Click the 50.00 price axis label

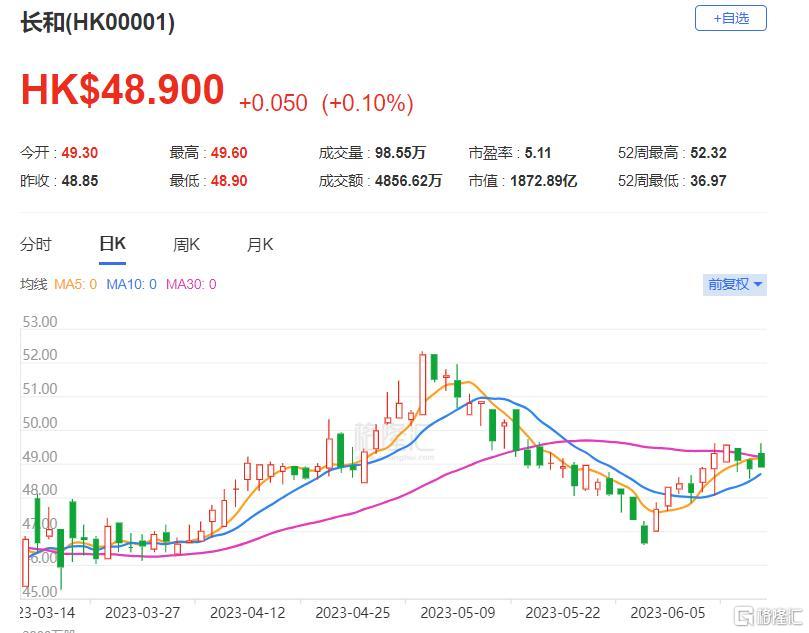tap(40, 423)
